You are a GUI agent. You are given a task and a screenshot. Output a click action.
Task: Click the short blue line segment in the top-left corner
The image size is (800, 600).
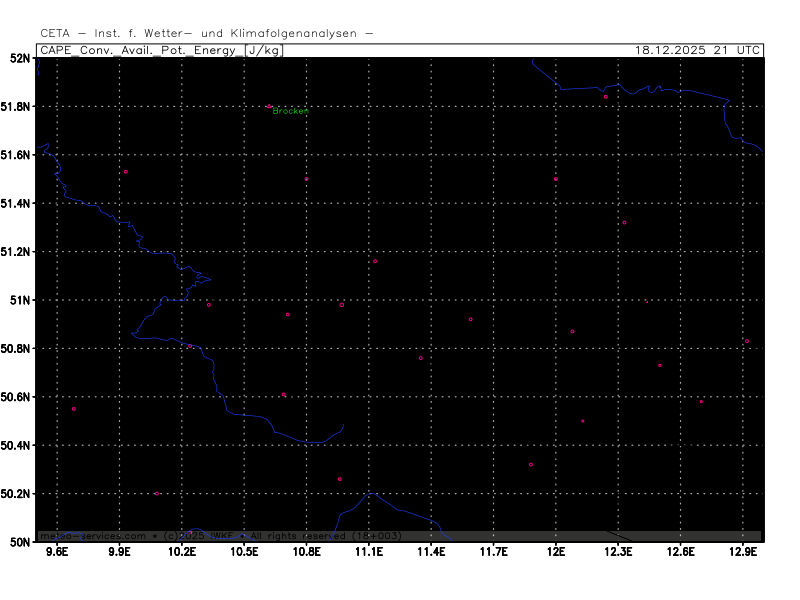38,67
